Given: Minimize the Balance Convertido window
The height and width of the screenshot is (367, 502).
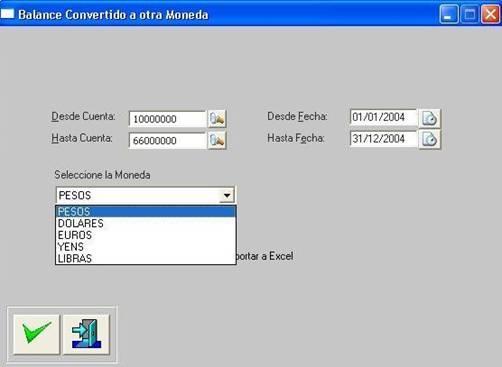Looking at the screenshot, I should coord(449,14).
